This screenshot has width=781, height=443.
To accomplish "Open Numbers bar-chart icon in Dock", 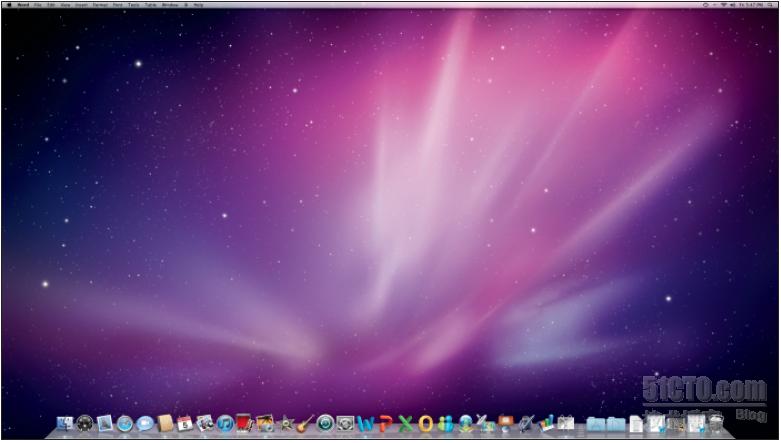I will (x=546, y=424).
